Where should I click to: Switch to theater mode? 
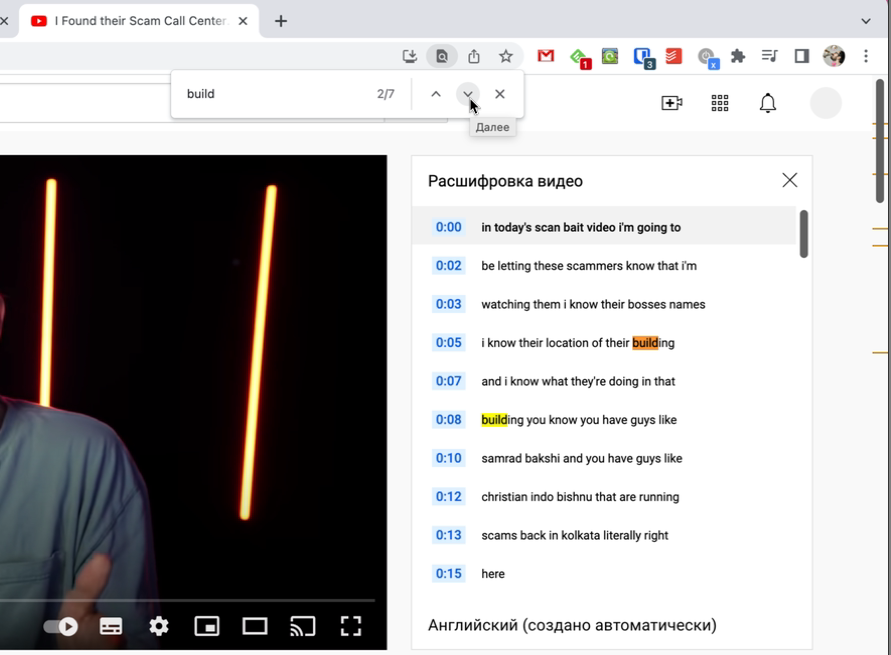(255, 627)
